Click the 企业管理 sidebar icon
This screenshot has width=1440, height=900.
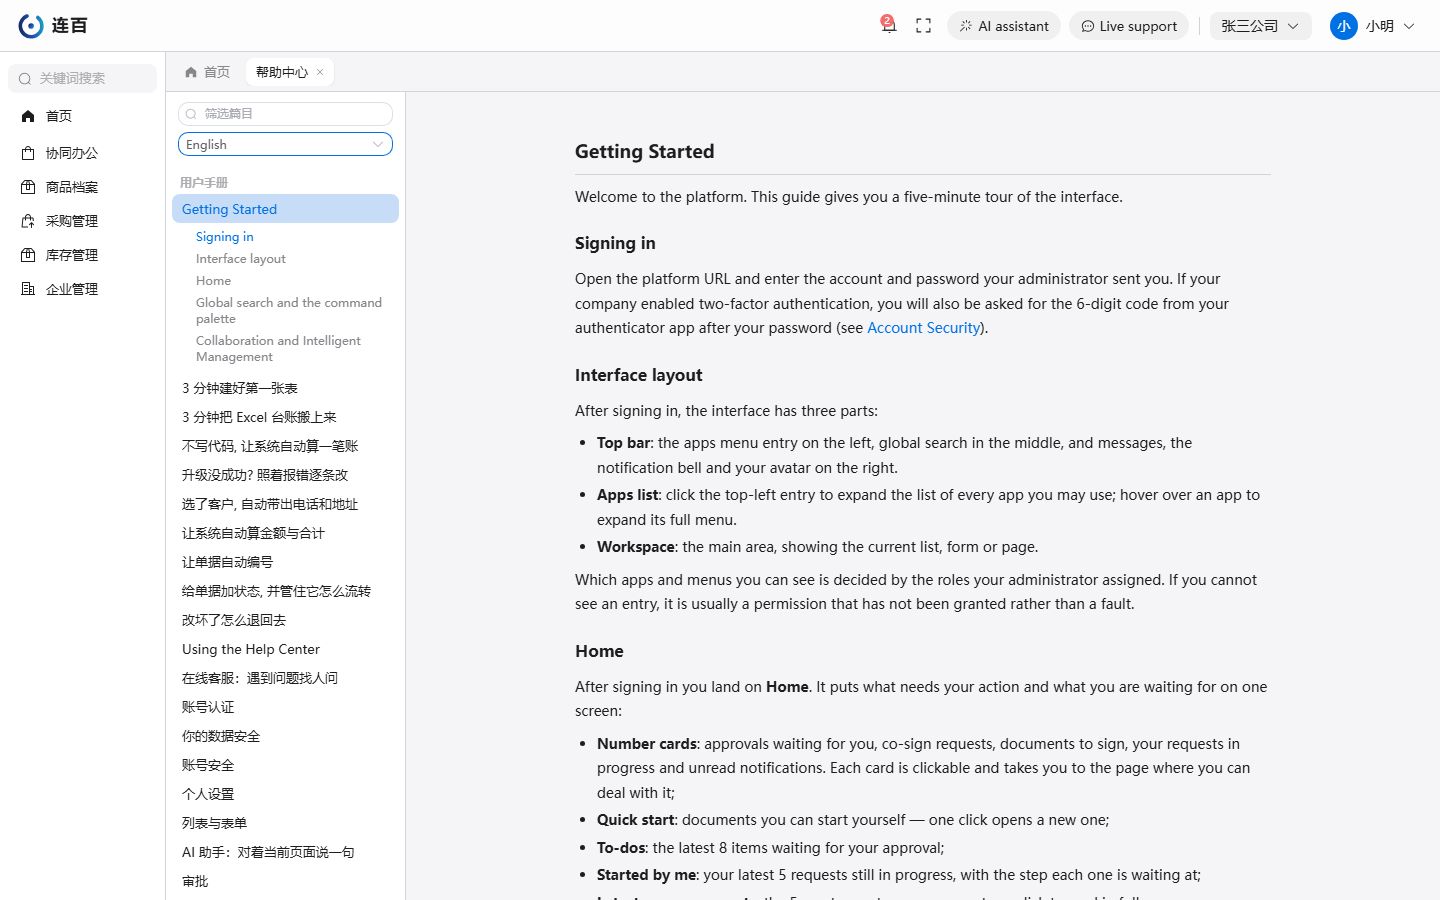[x=28, y=289]
